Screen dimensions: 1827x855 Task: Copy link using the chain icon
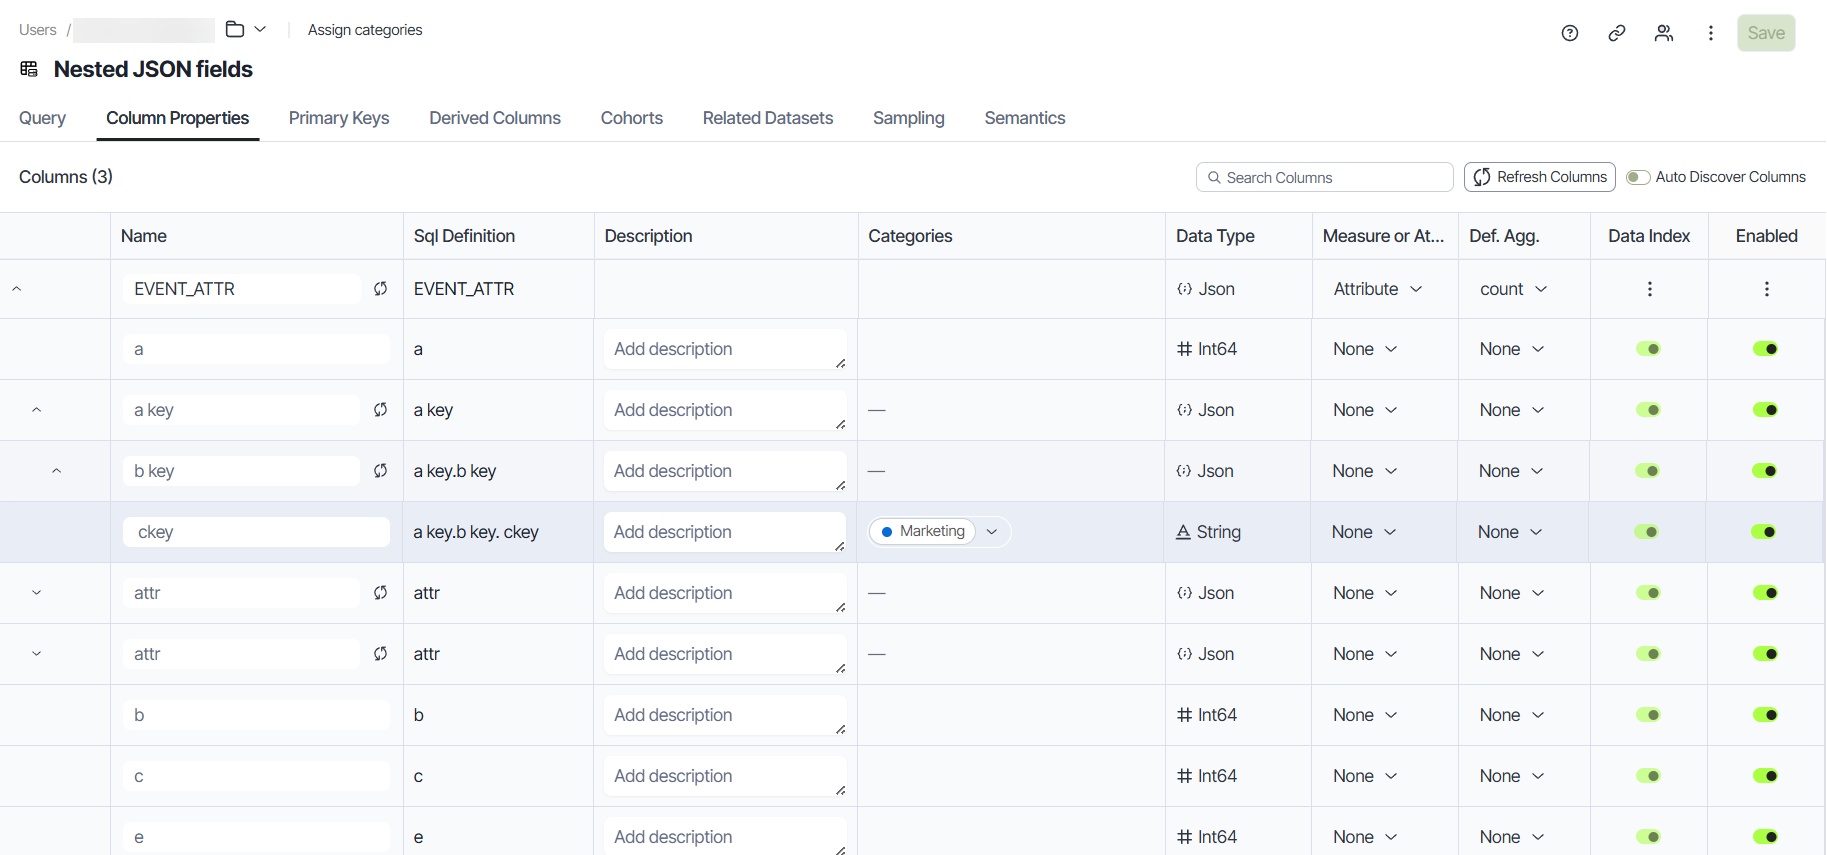click(x=1617, y=33)
